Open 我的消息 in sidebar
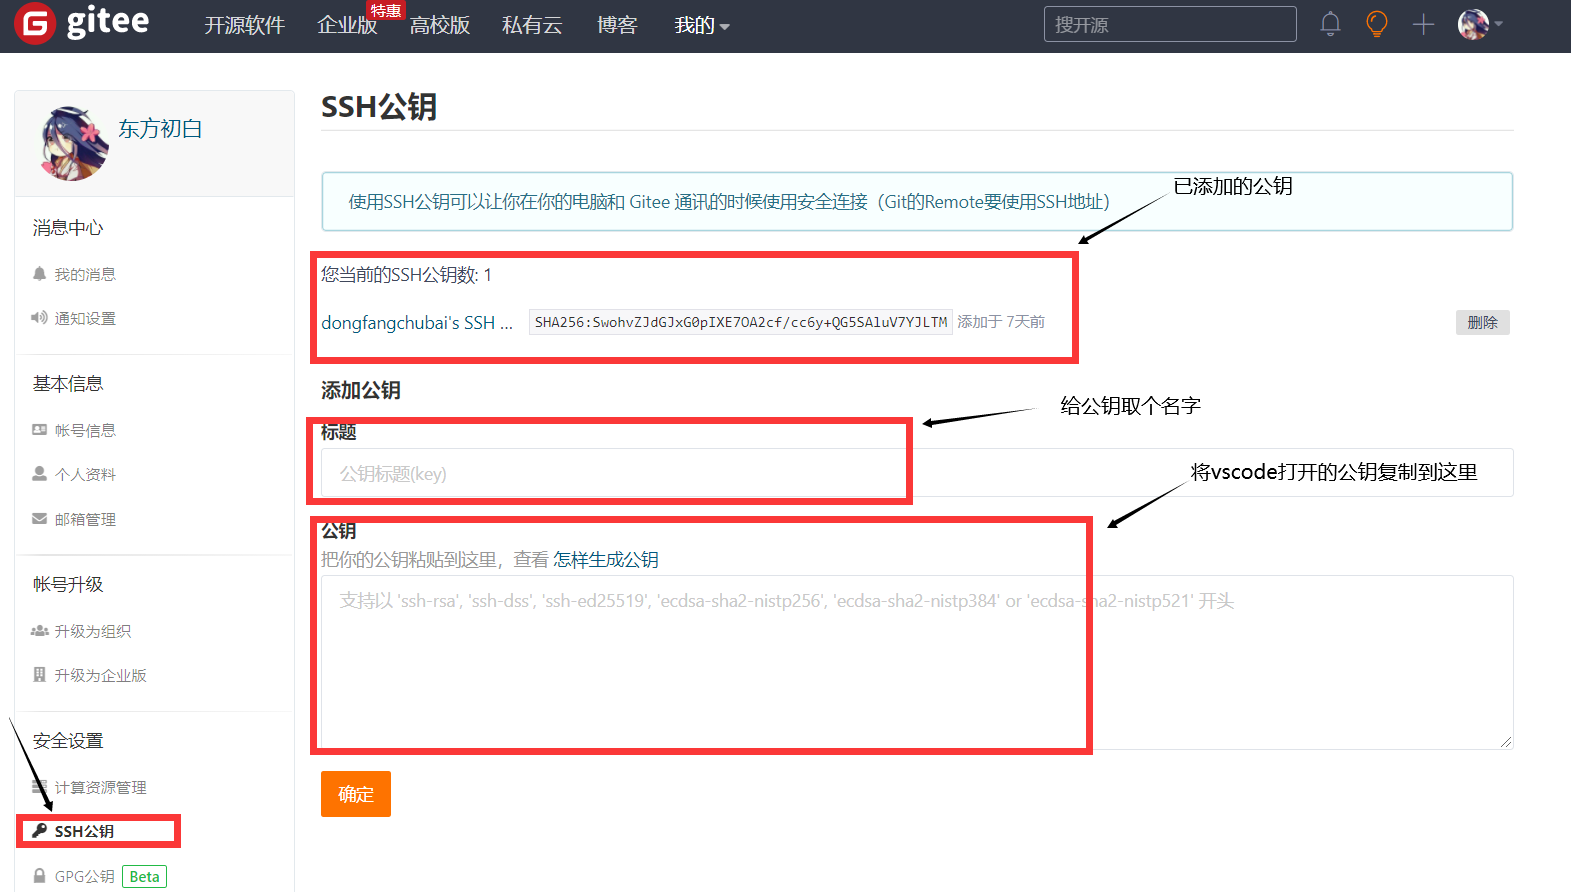The height and width of the screenshot is (892, 1571). (x=85, y=274)
